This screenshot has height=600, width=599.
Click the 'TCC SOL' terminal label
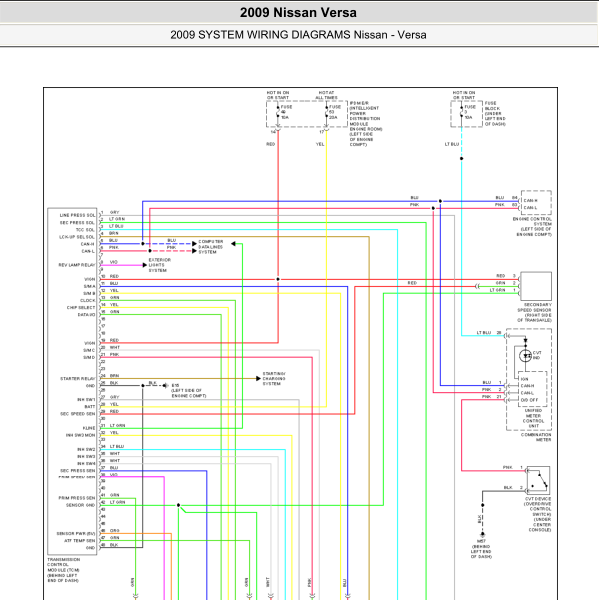[85, 230]
